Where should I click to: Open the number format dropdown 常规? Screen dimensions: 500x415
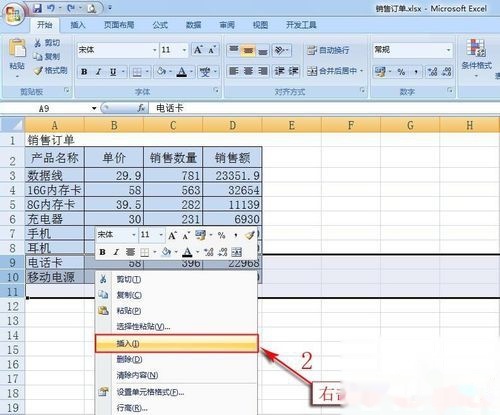[x=449, y=50]
